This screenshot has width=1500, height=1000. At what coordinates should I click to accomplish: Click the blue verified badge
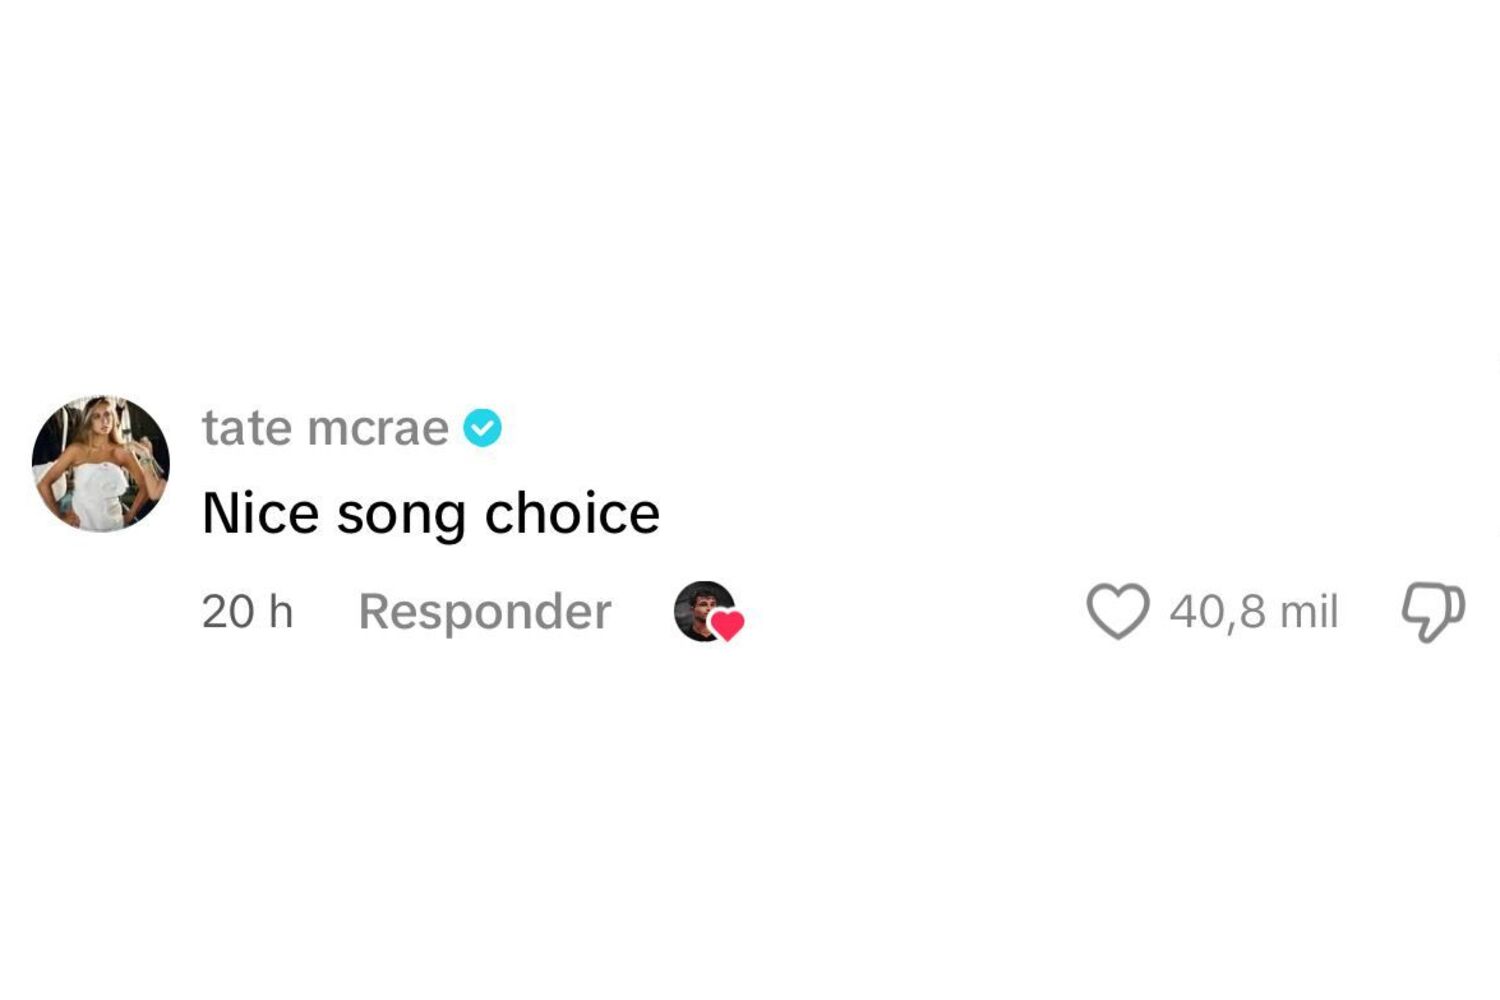482,428
